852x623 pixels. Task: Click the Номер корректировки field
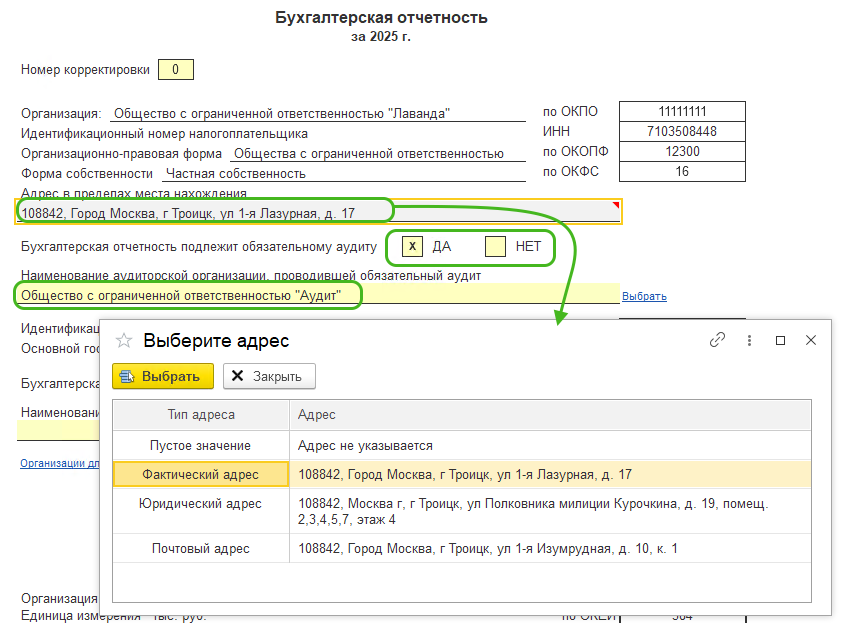pos(176,70)
